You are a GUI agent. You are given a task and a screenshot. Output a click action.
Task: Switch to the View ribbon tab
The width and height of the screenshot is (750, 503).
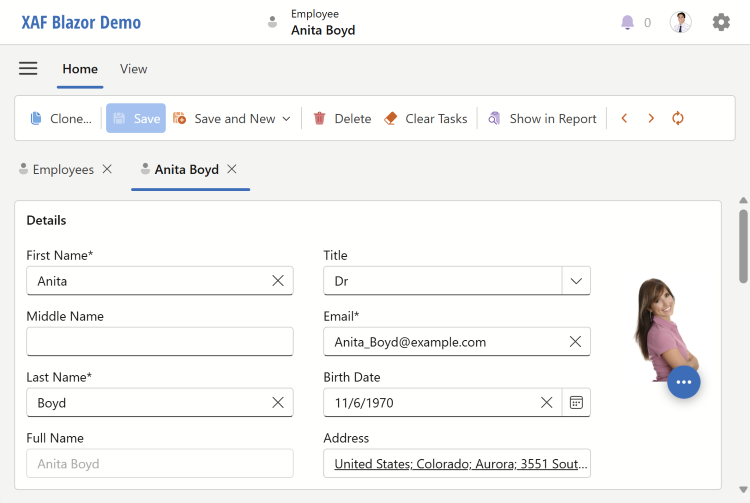click(133, 69)
